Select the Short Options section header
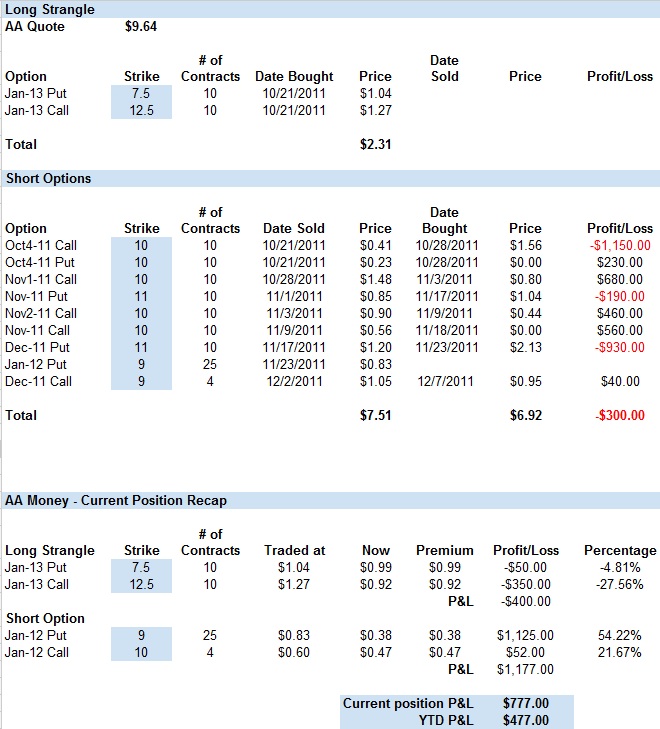This screenshot has width=660, height=729. click(x=49, y=178)
